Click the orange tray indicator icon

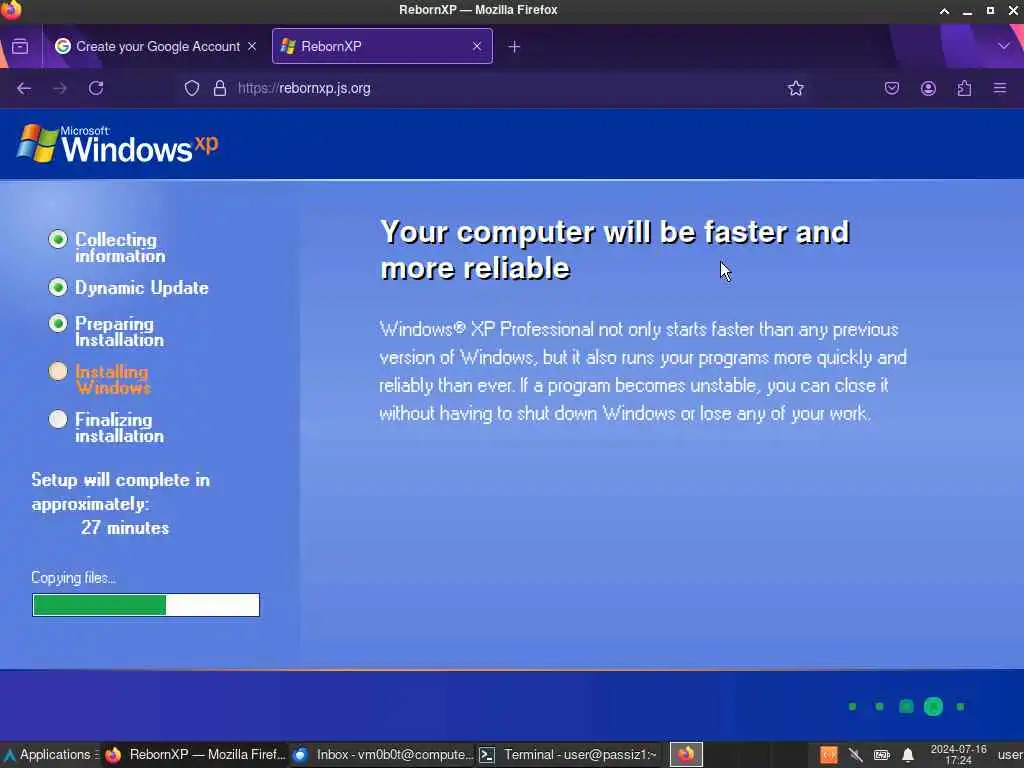click(829, 756)
